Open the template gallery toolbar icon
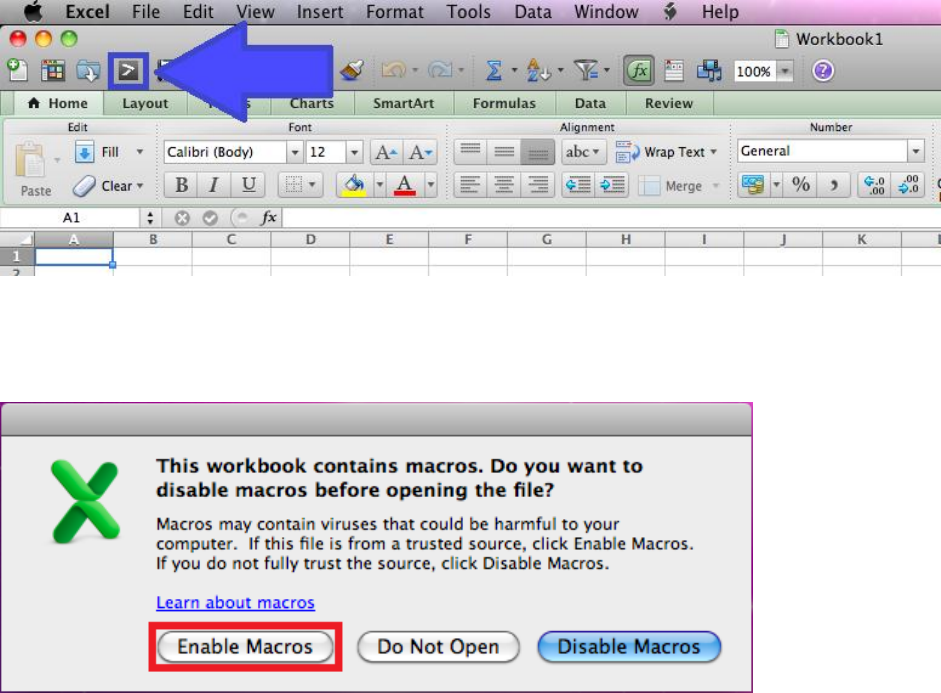941x693 pixels. click(53, 71)
